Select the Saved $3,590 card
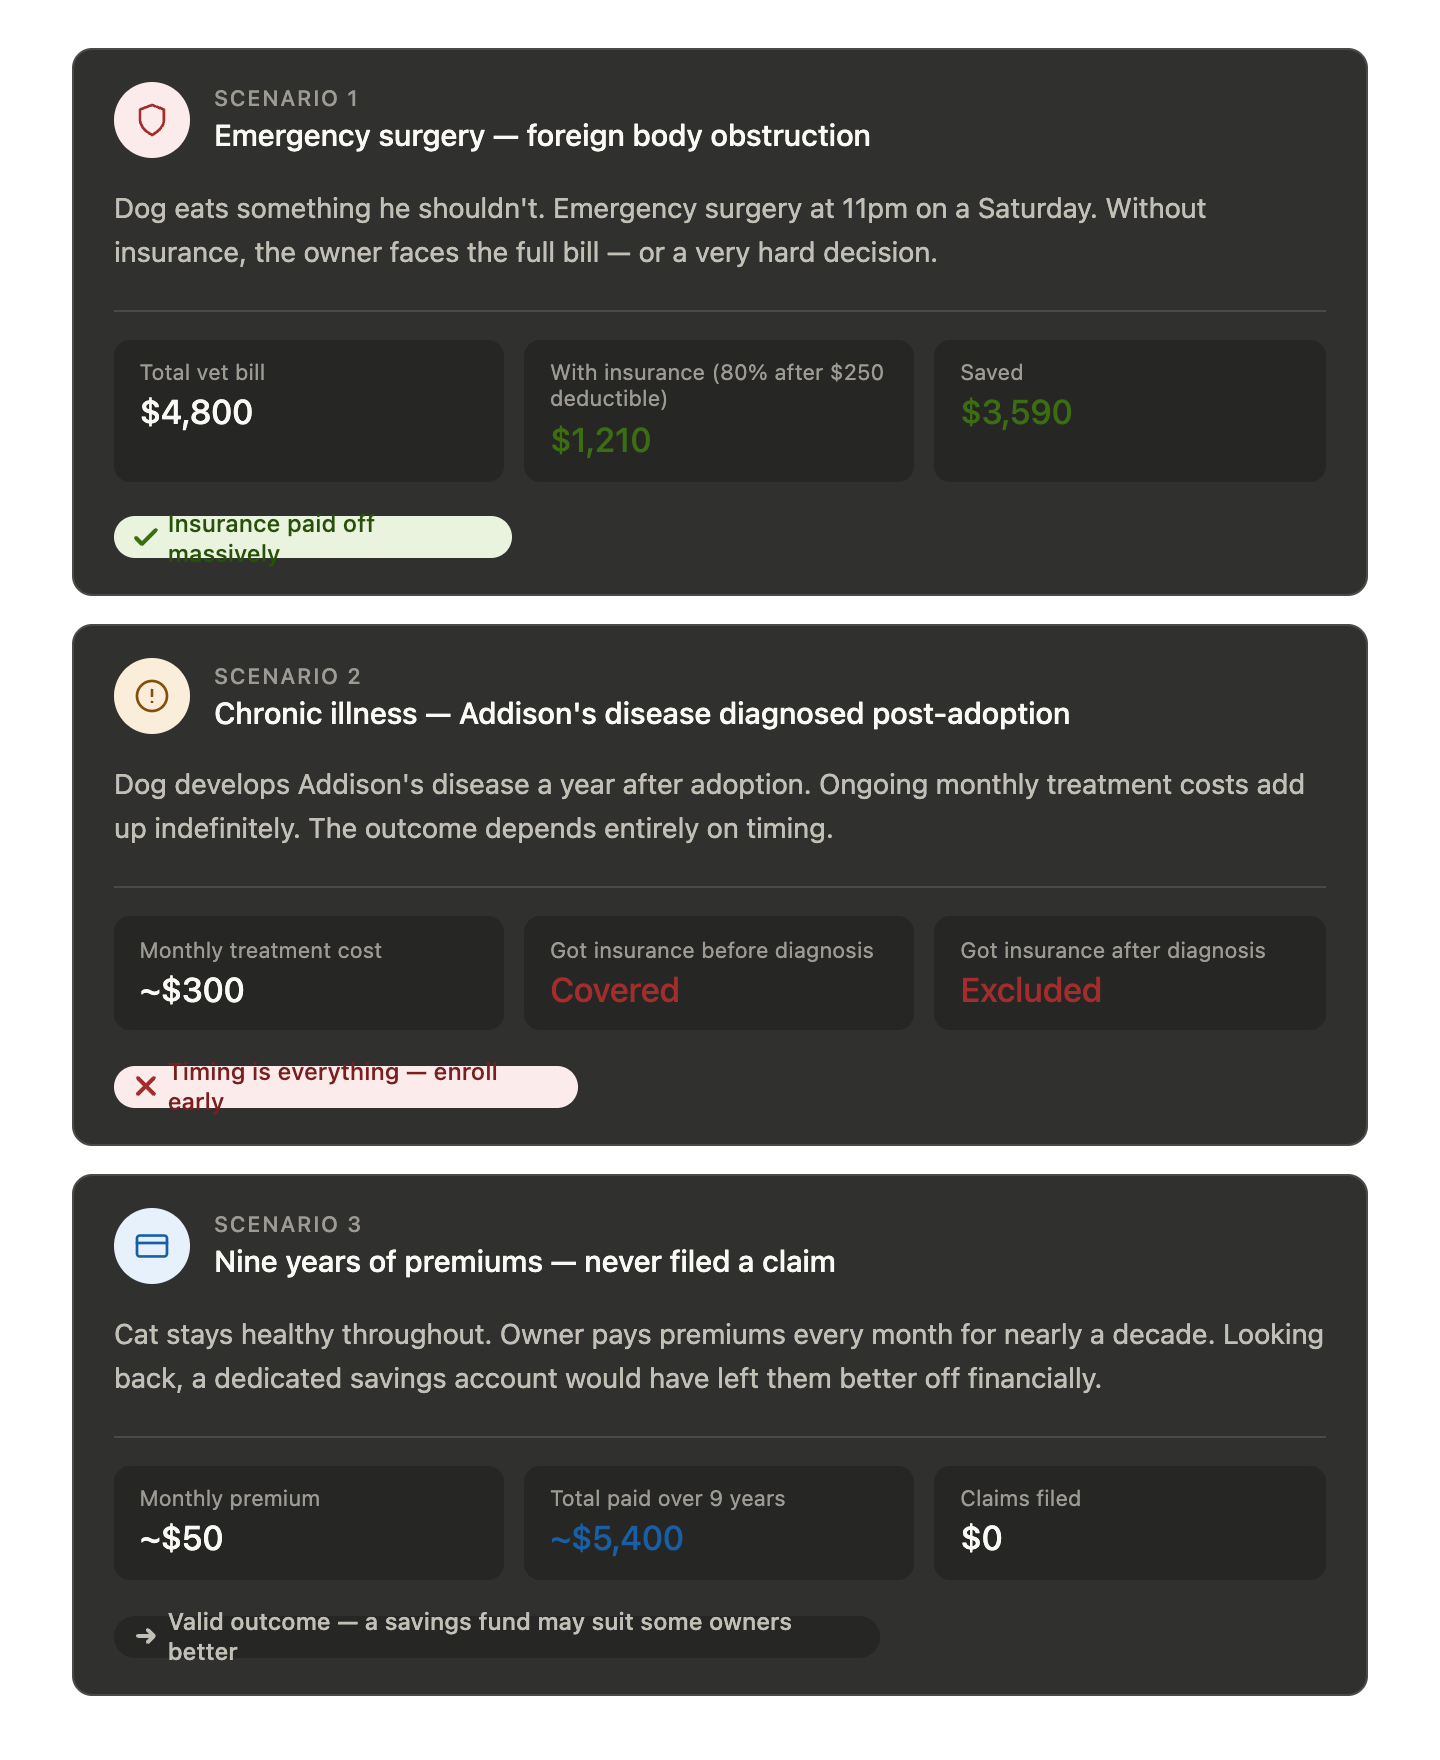The width and height of the screenshot is (1440, 1760). 1129,411
